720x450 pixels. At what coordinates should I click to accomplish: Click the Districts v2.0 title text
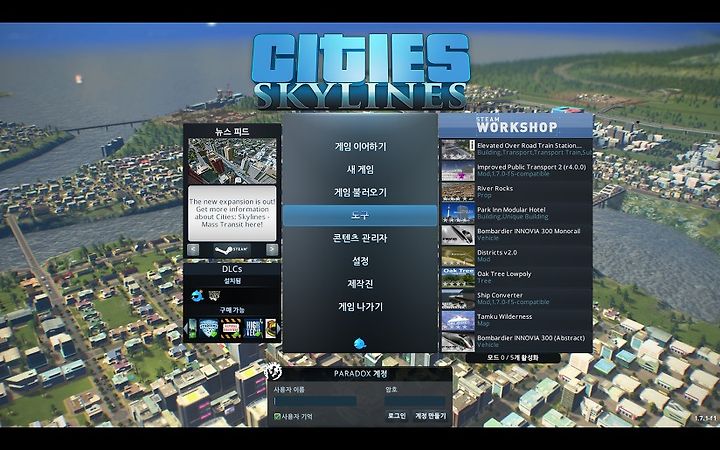click(x=497, y=253)
